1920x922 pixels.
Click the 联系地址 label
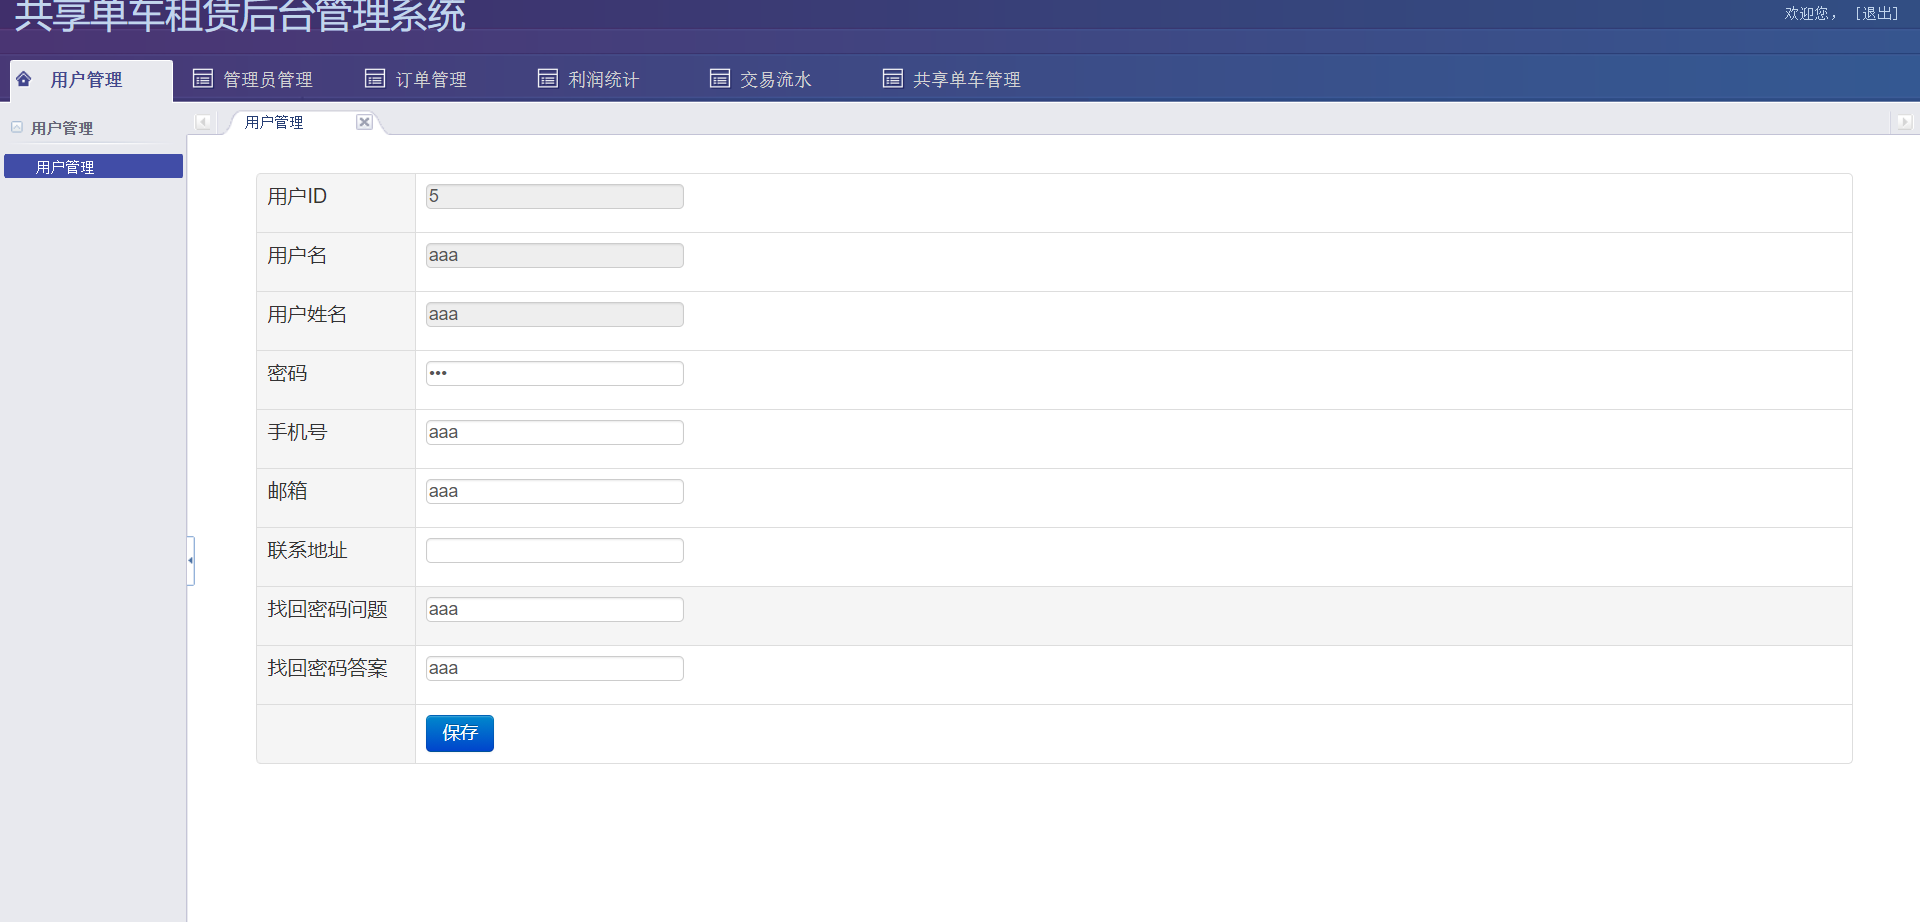[307, 550]
